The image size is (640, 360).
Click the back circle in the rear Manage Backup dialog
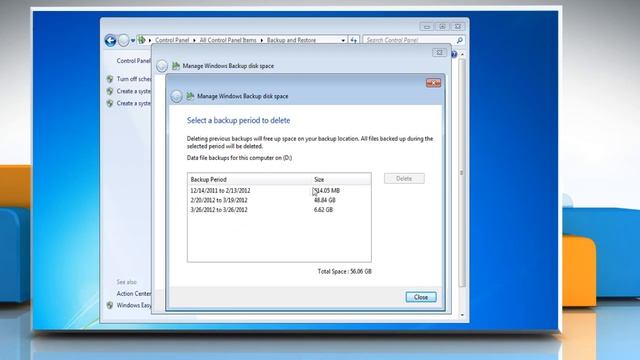162,66
